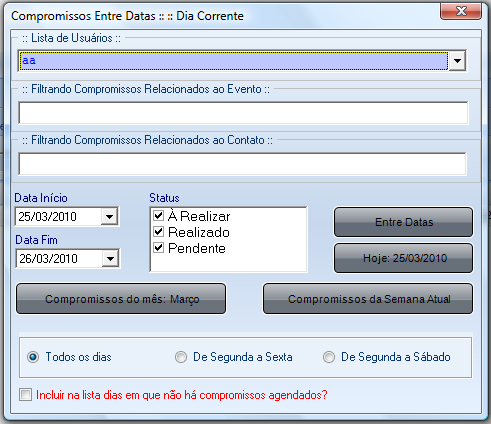Select the Todos os dias radio option

[x=33, y=357]
